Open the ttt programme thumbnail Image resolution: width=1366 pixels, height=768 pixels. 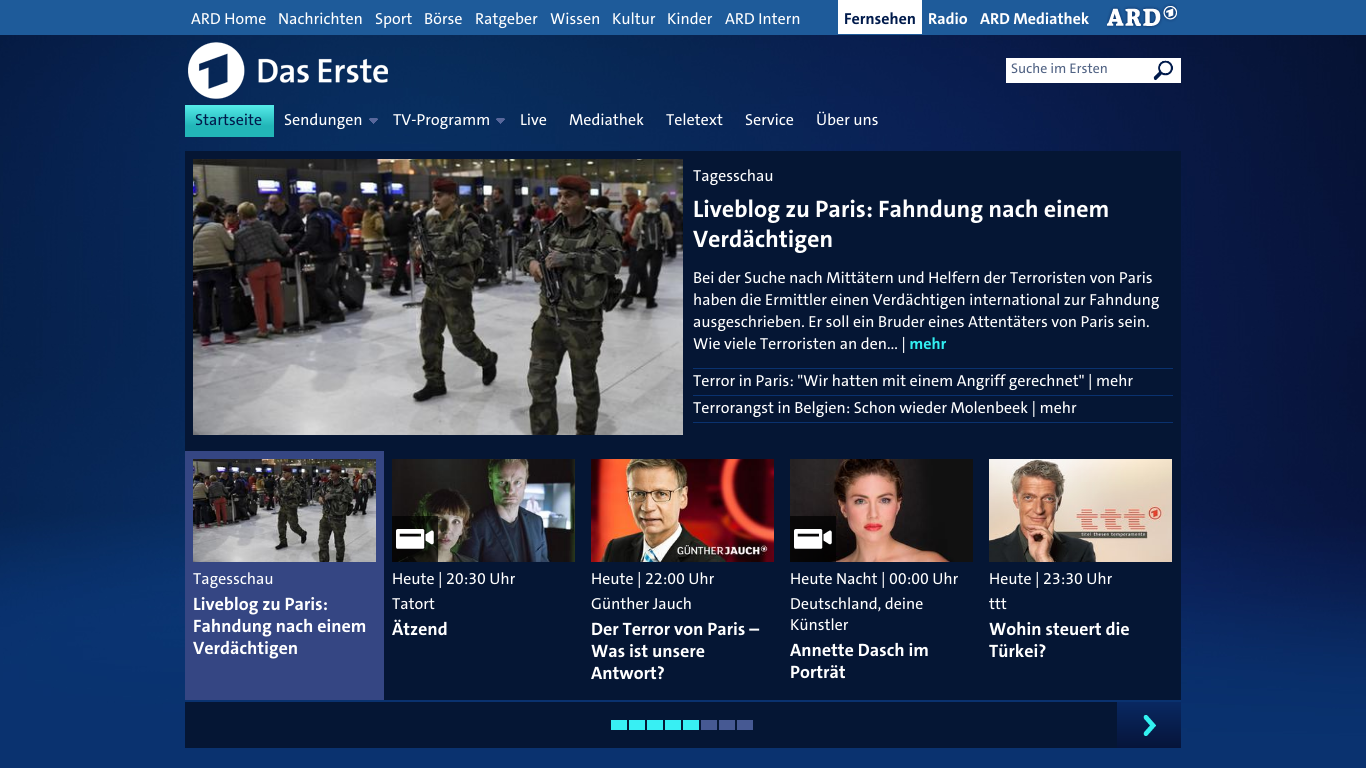coord(1080,510)
